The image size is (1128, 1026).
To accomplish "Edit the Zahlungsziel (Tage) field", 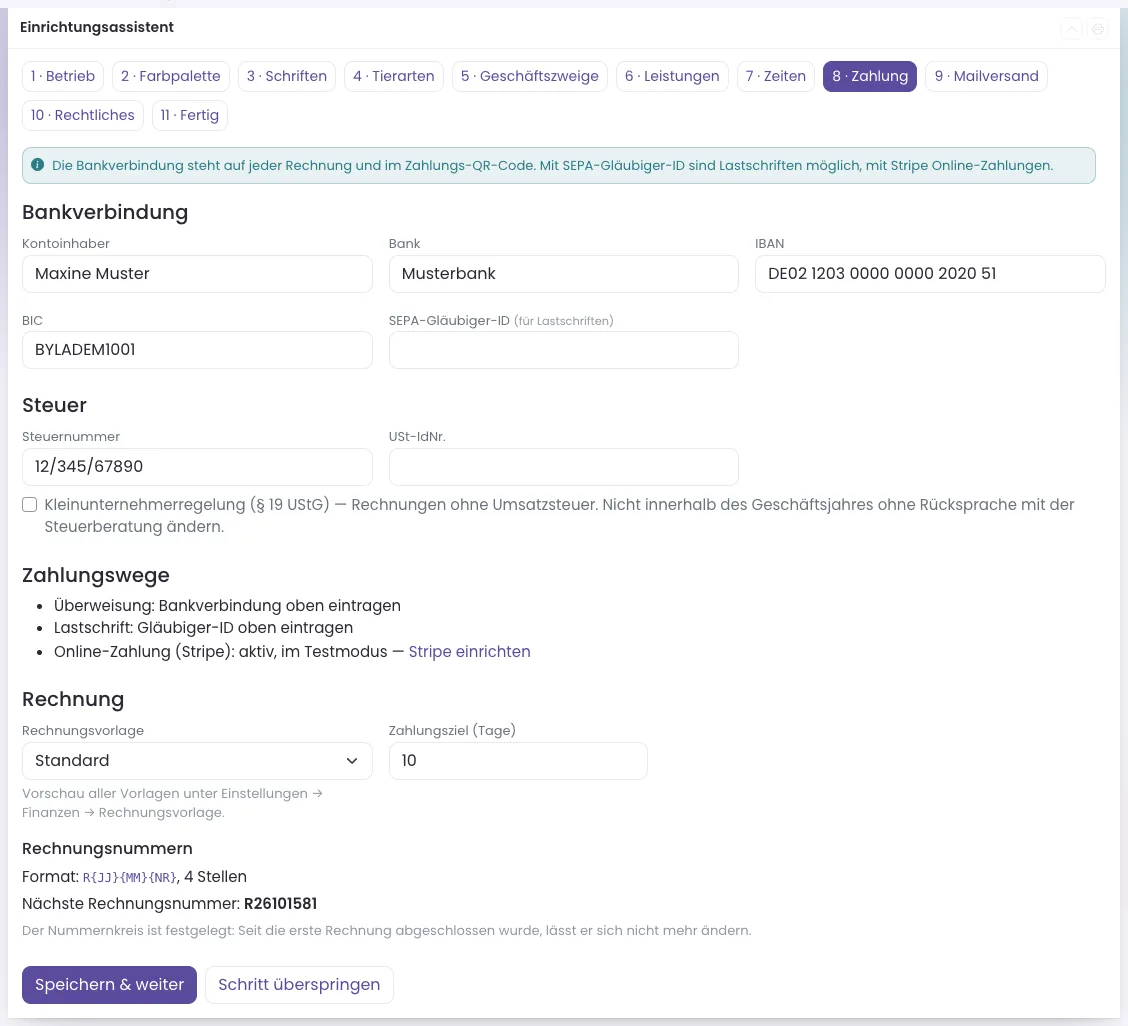I will (518, 761).
